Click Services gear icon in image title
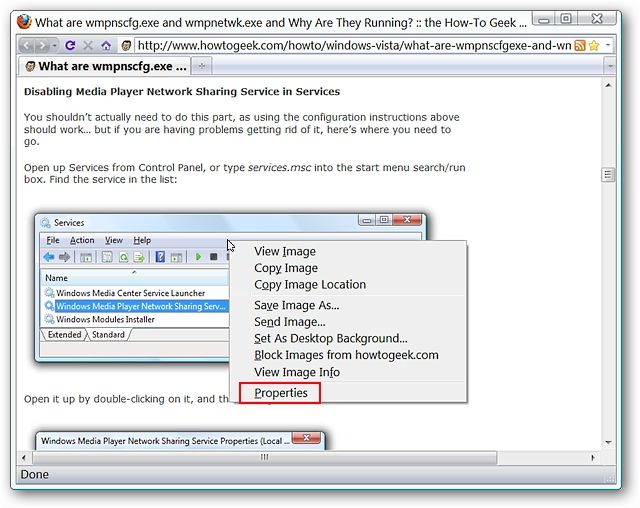Viewport: 640px width, 508px height. 46,223
